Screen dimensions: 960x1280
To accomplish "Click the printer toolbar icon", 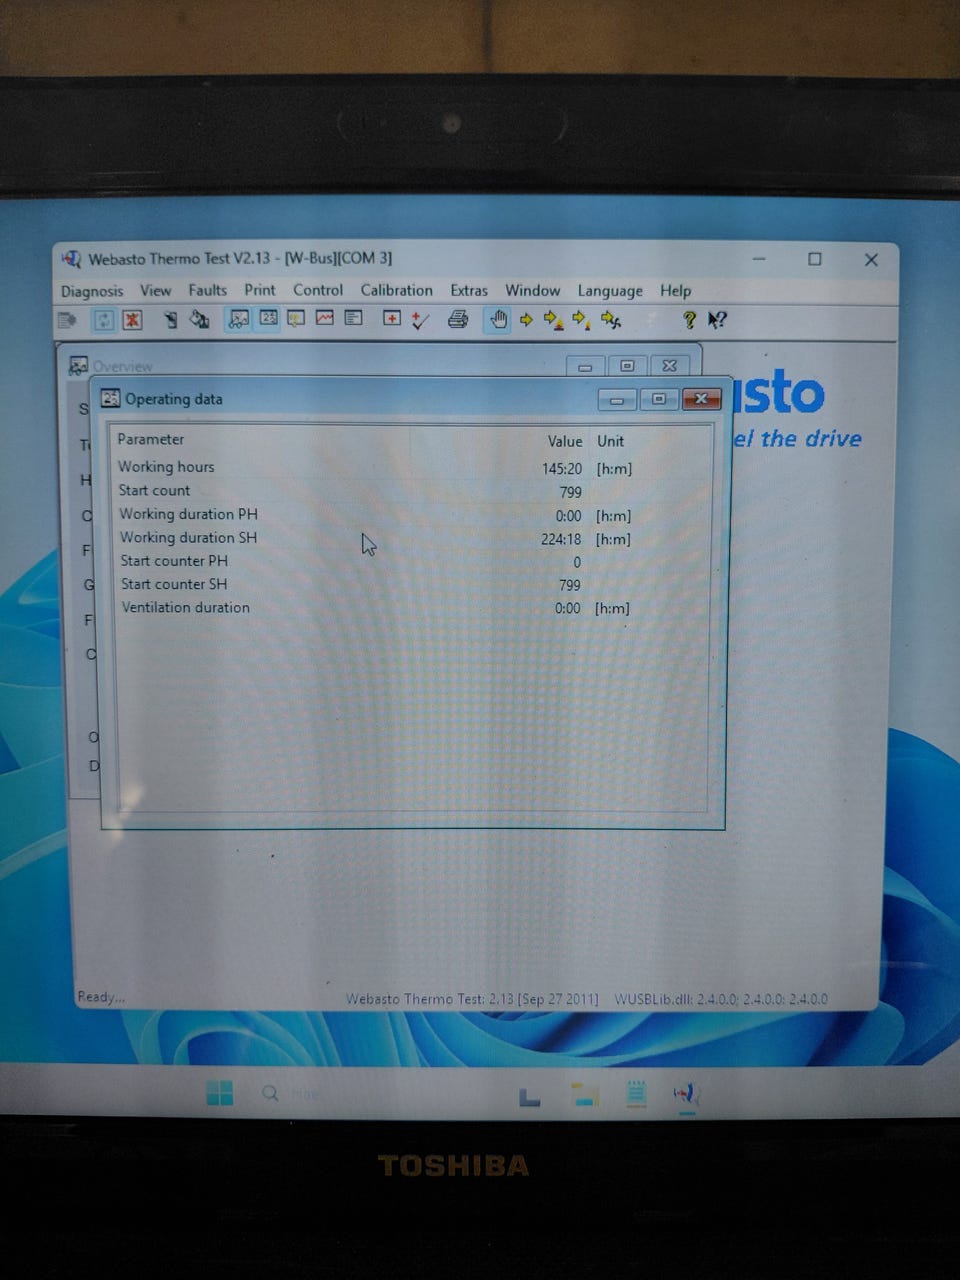I will point(458,320).
